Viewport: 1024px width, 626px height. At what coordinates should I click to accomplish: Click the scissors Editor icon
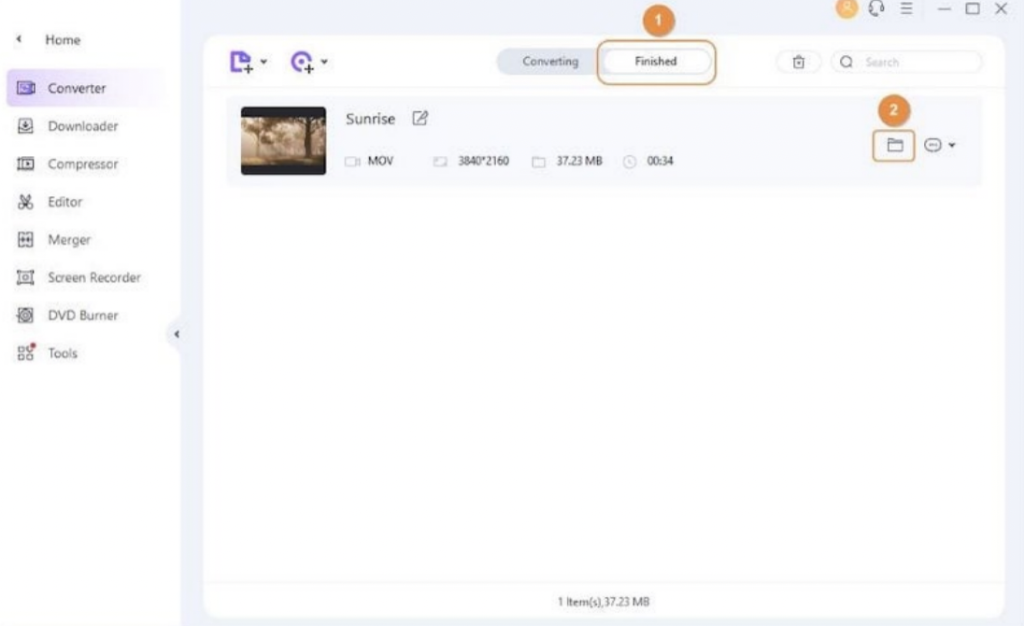click(x=25, y=202)
